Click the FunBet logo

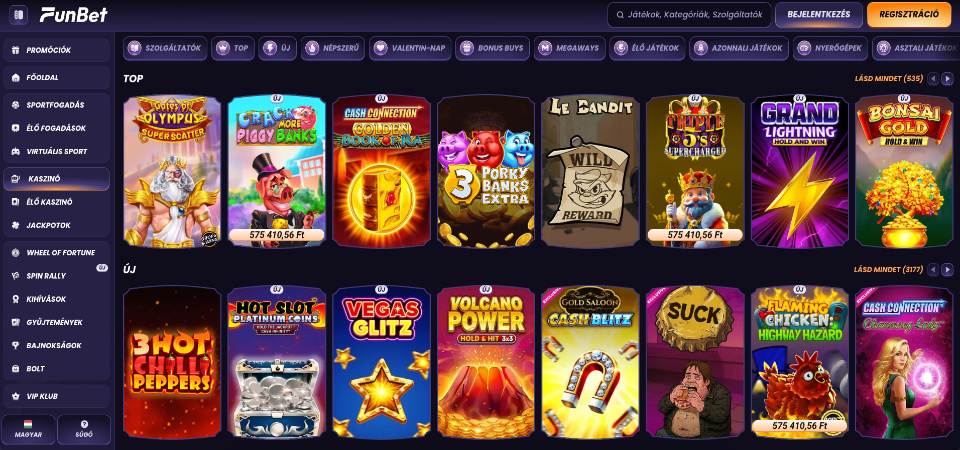[74, 15]
